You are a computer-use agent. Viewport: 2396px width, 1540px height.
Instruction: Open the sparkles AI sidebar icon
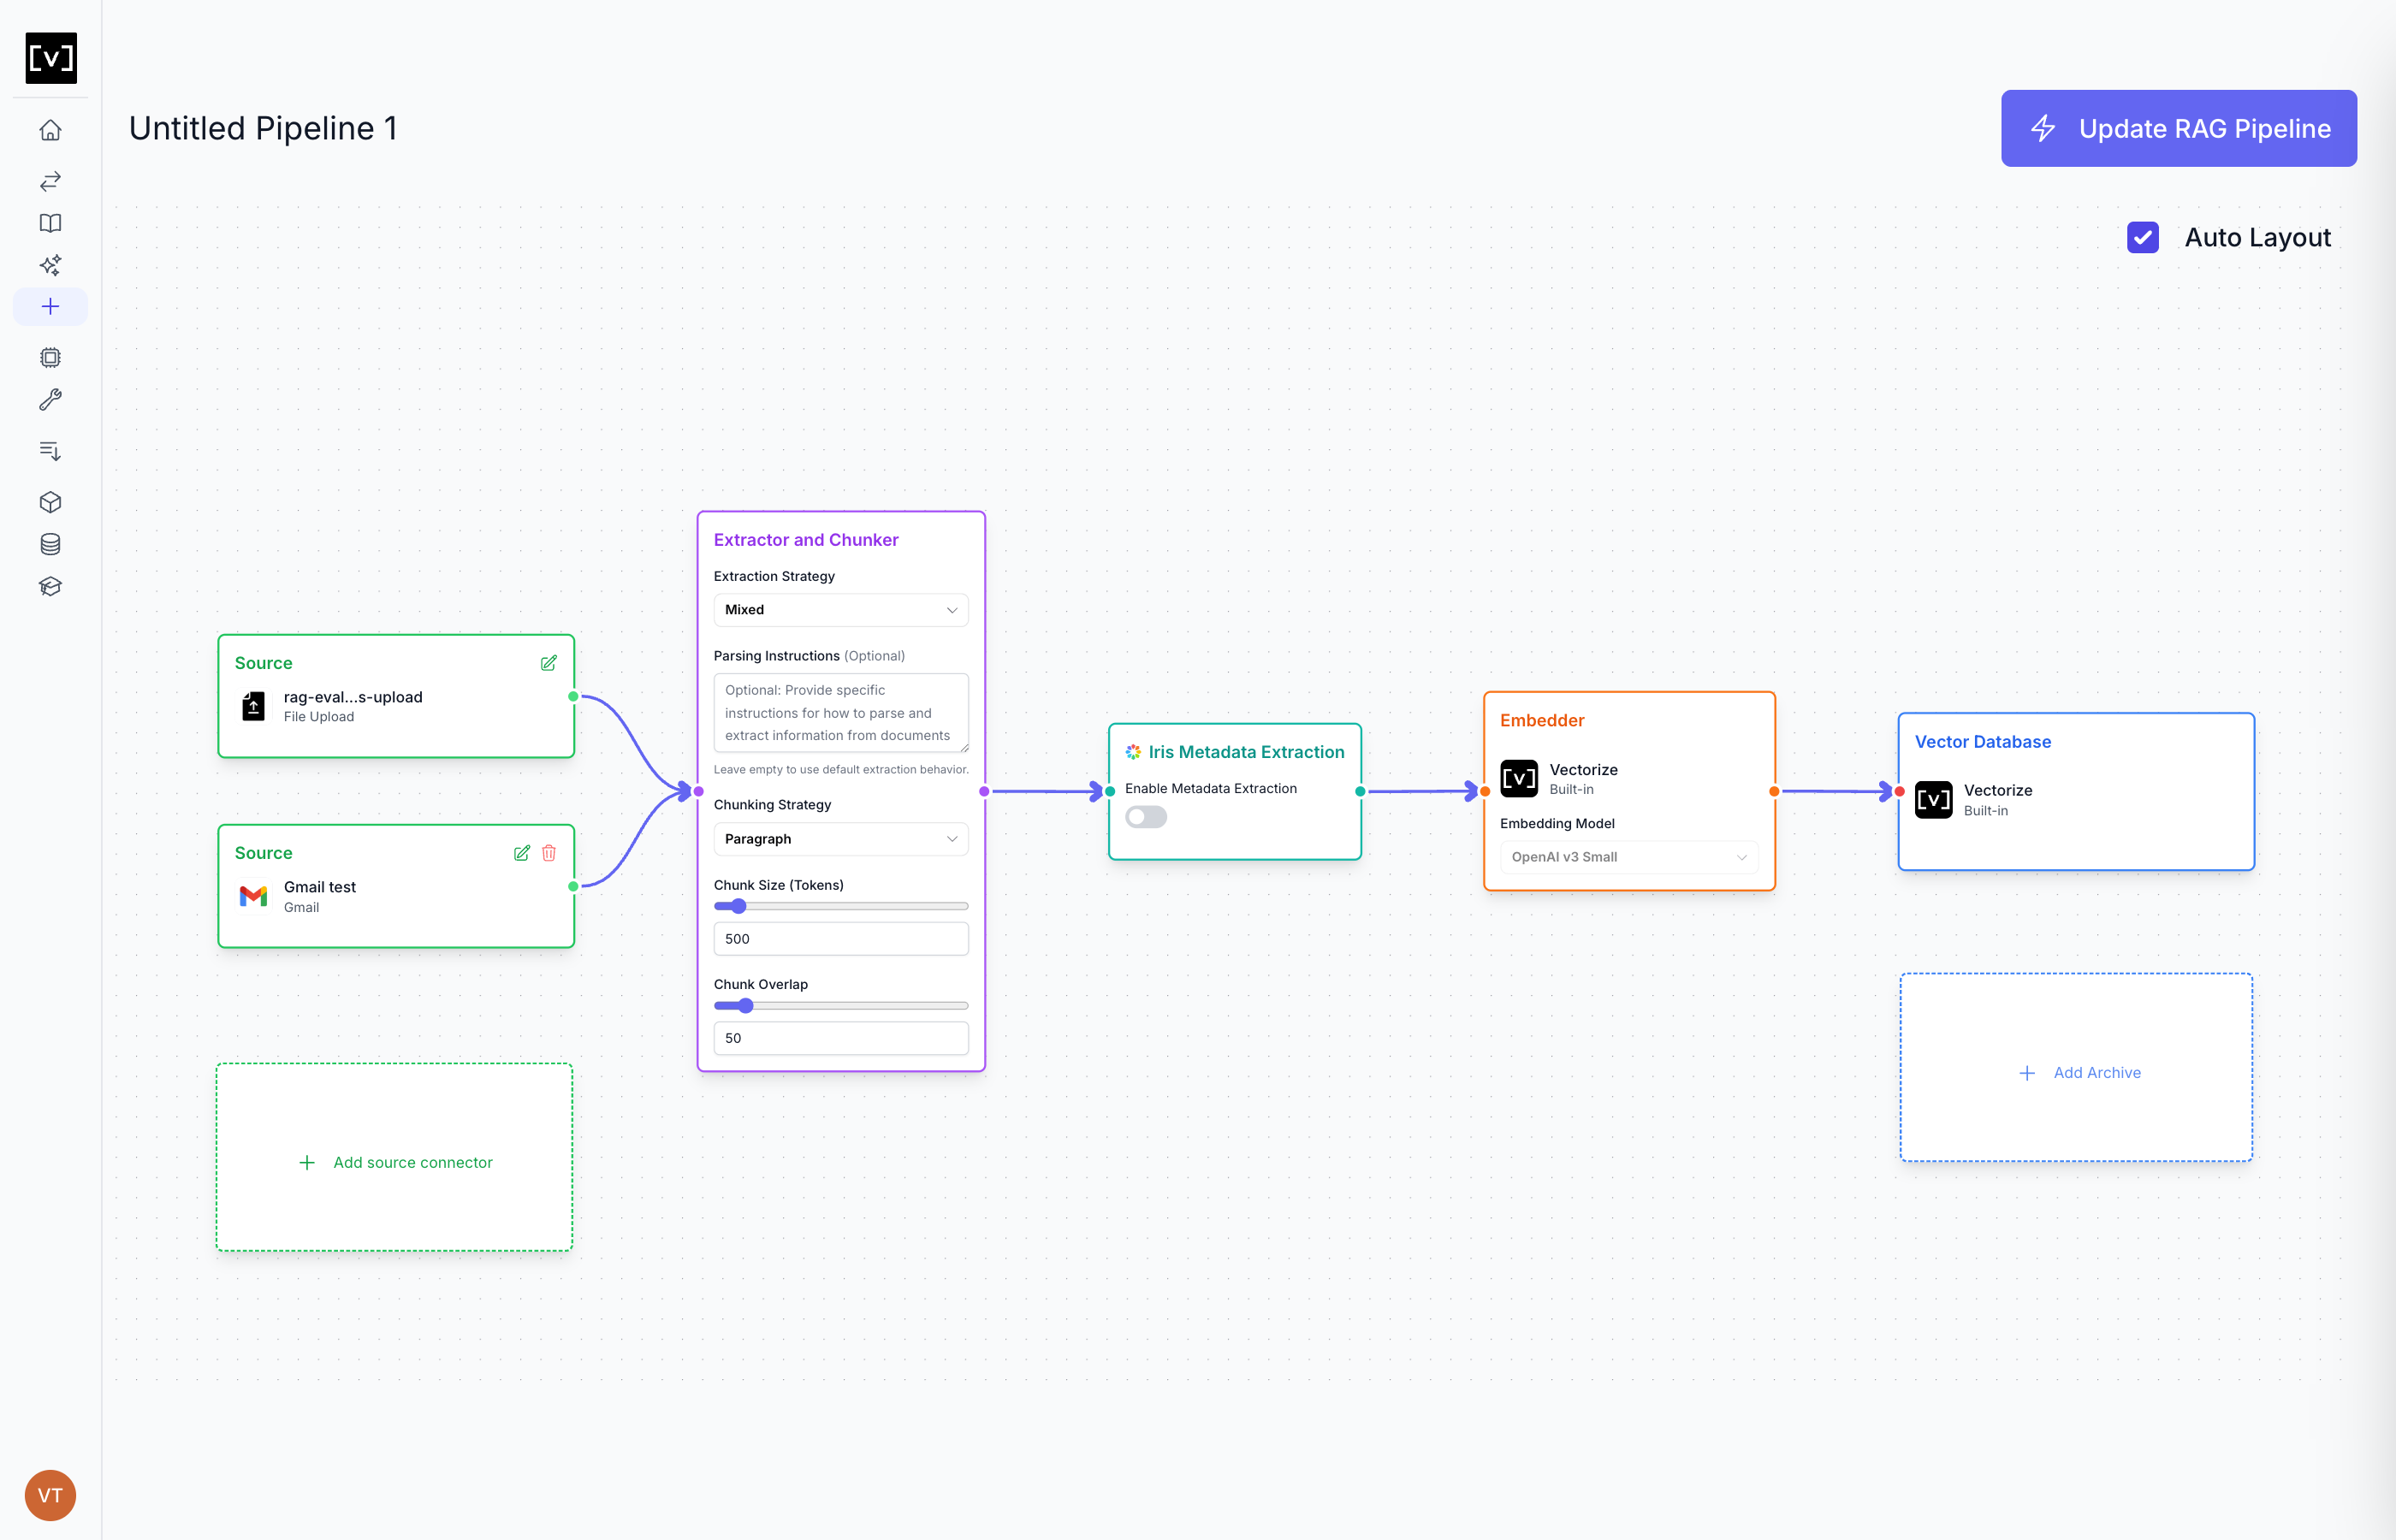[50, 265]
